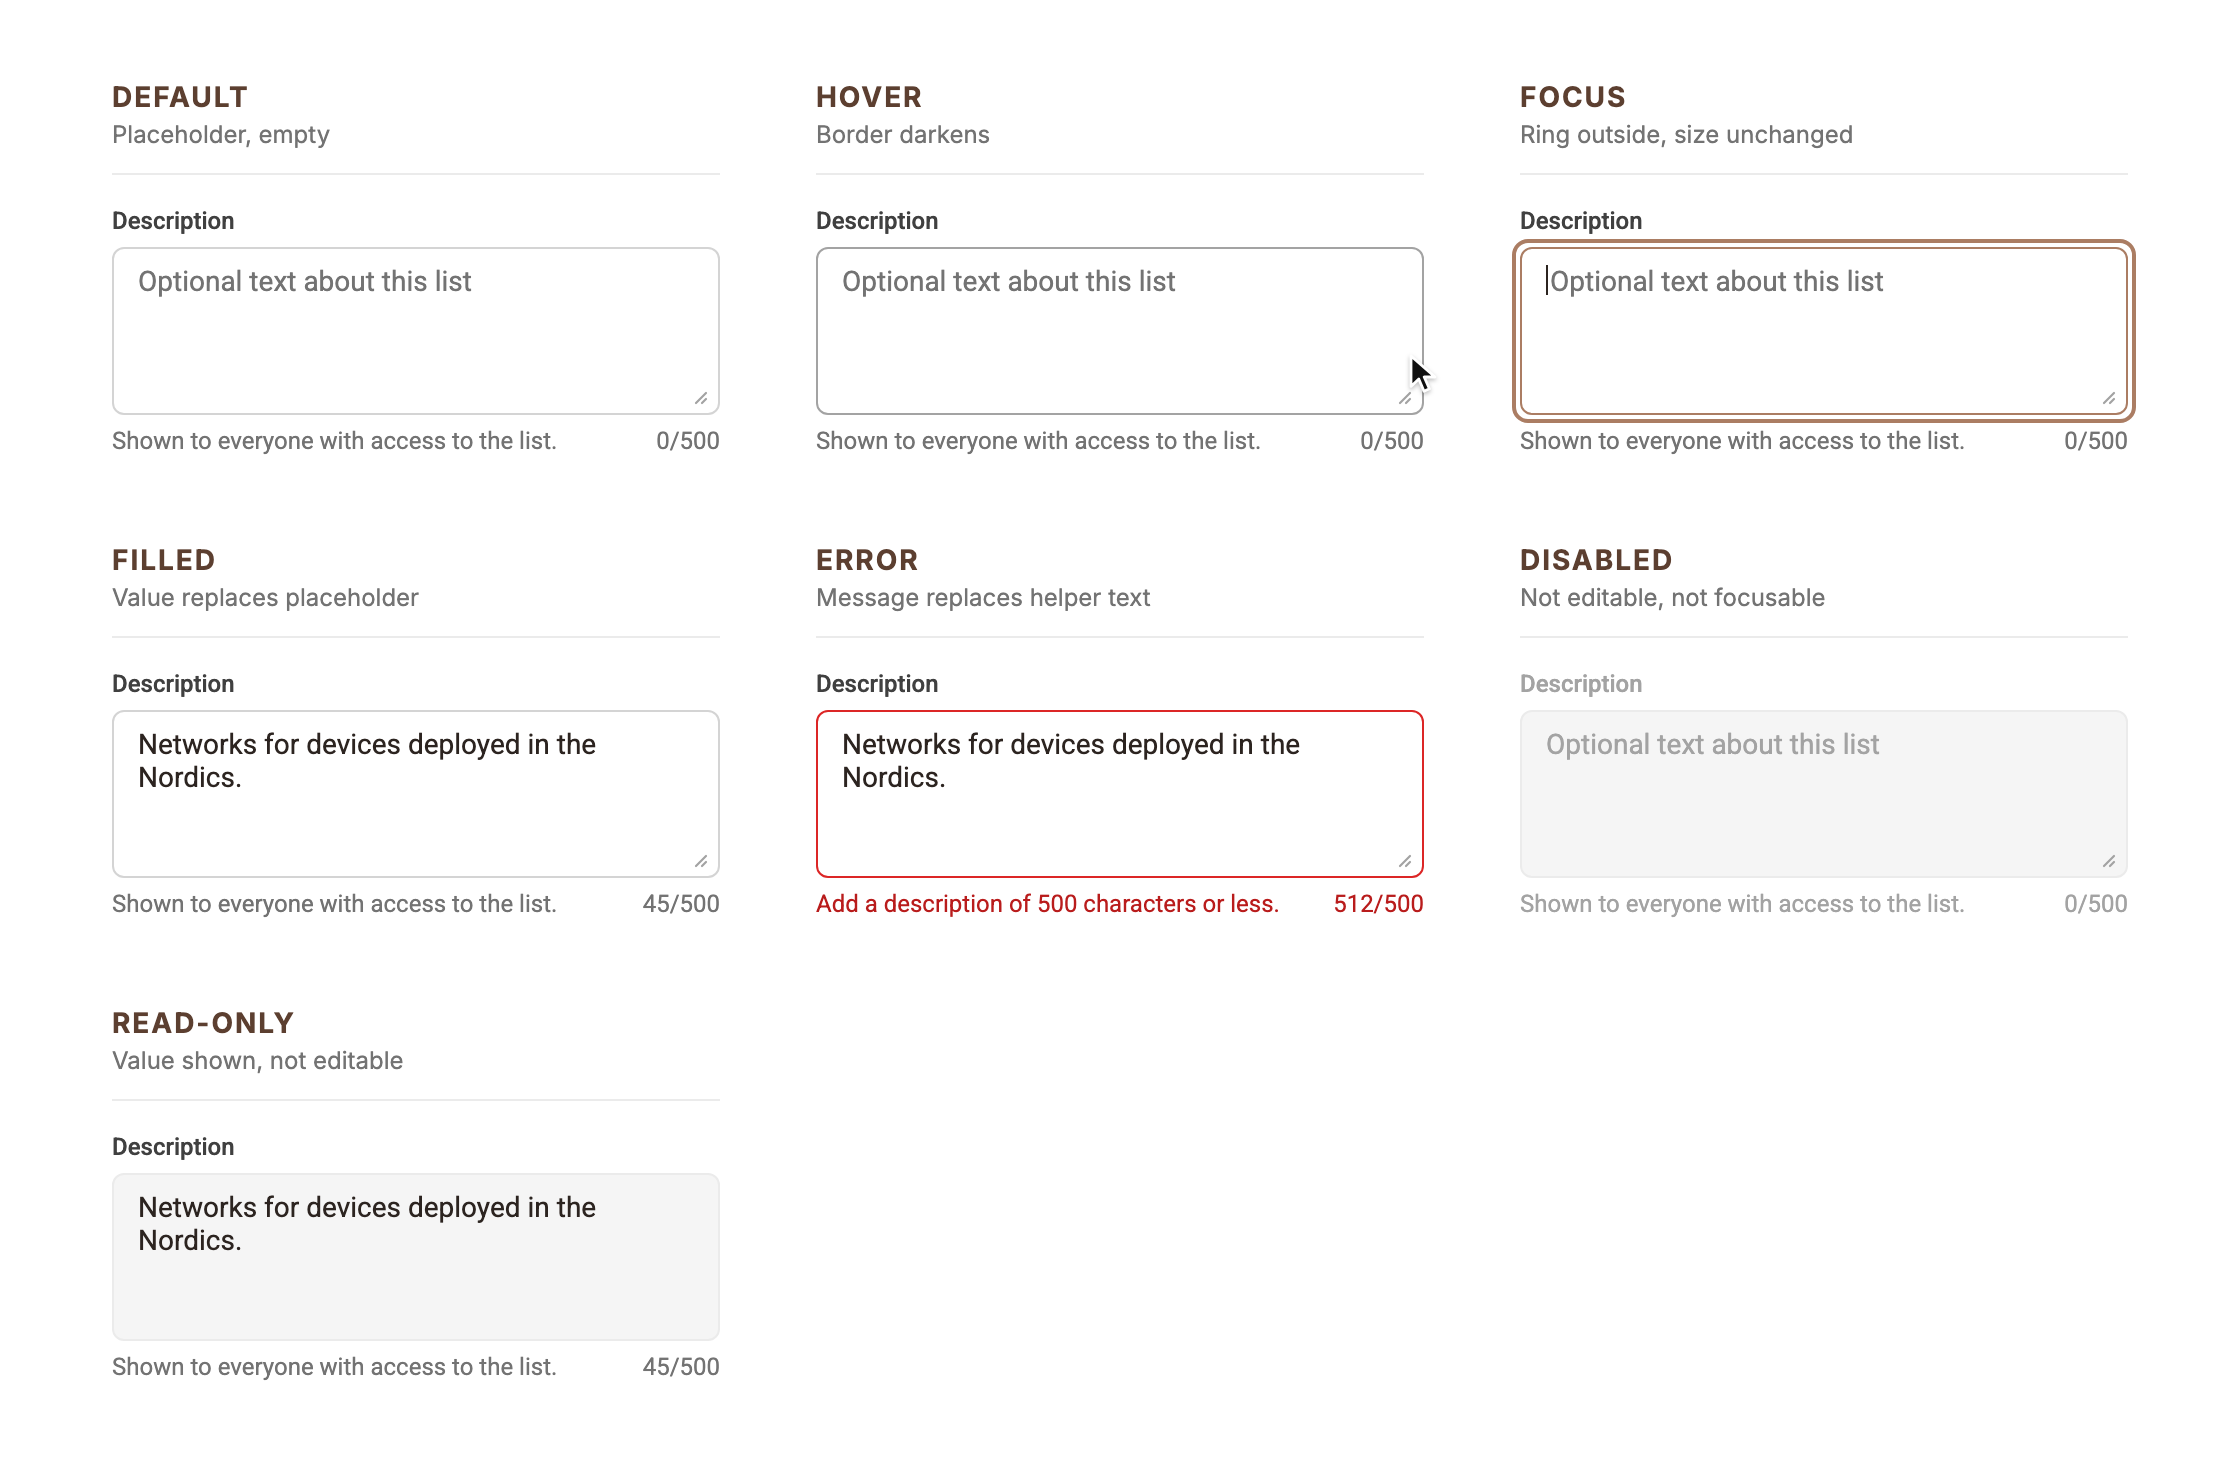Image resolution: width=2240 pixels, height=1476 pixels.
Task: Click the 0/500 counter under Disabled
Action: [x=2096, y=904]
